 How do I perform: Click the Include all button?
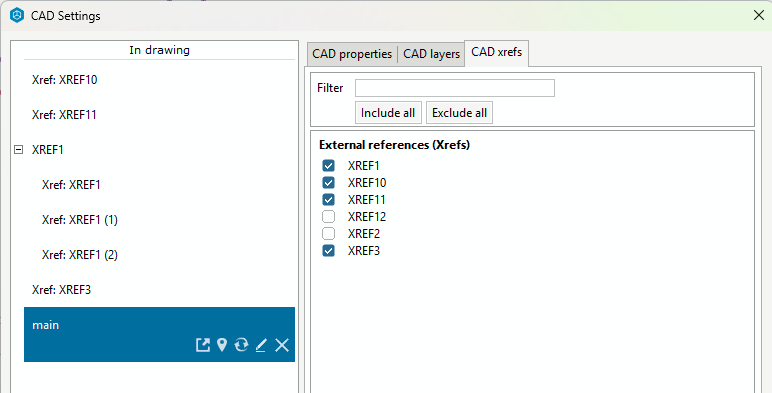click(388, 113)
